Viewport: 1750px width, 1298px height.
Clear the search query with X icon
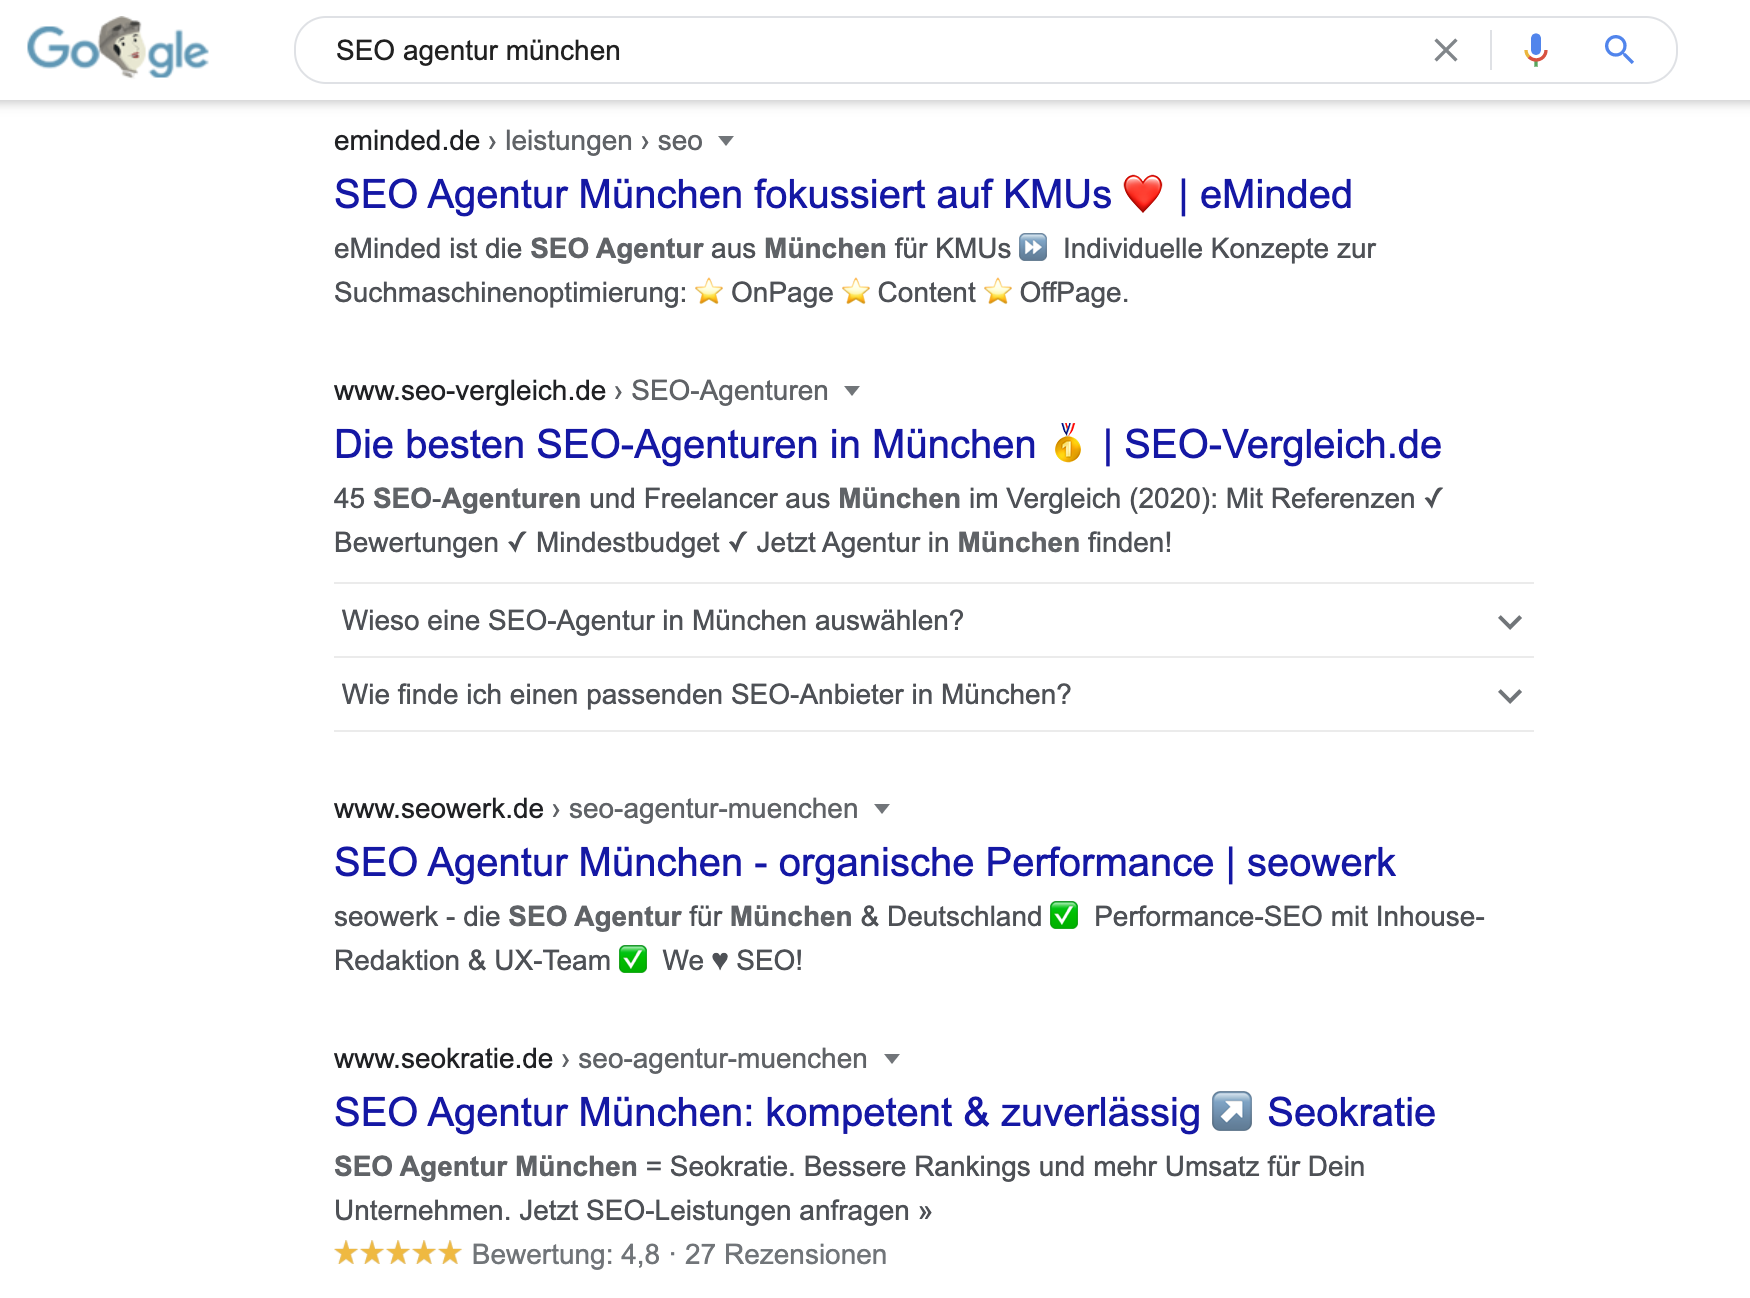(x=1445, y=50)
